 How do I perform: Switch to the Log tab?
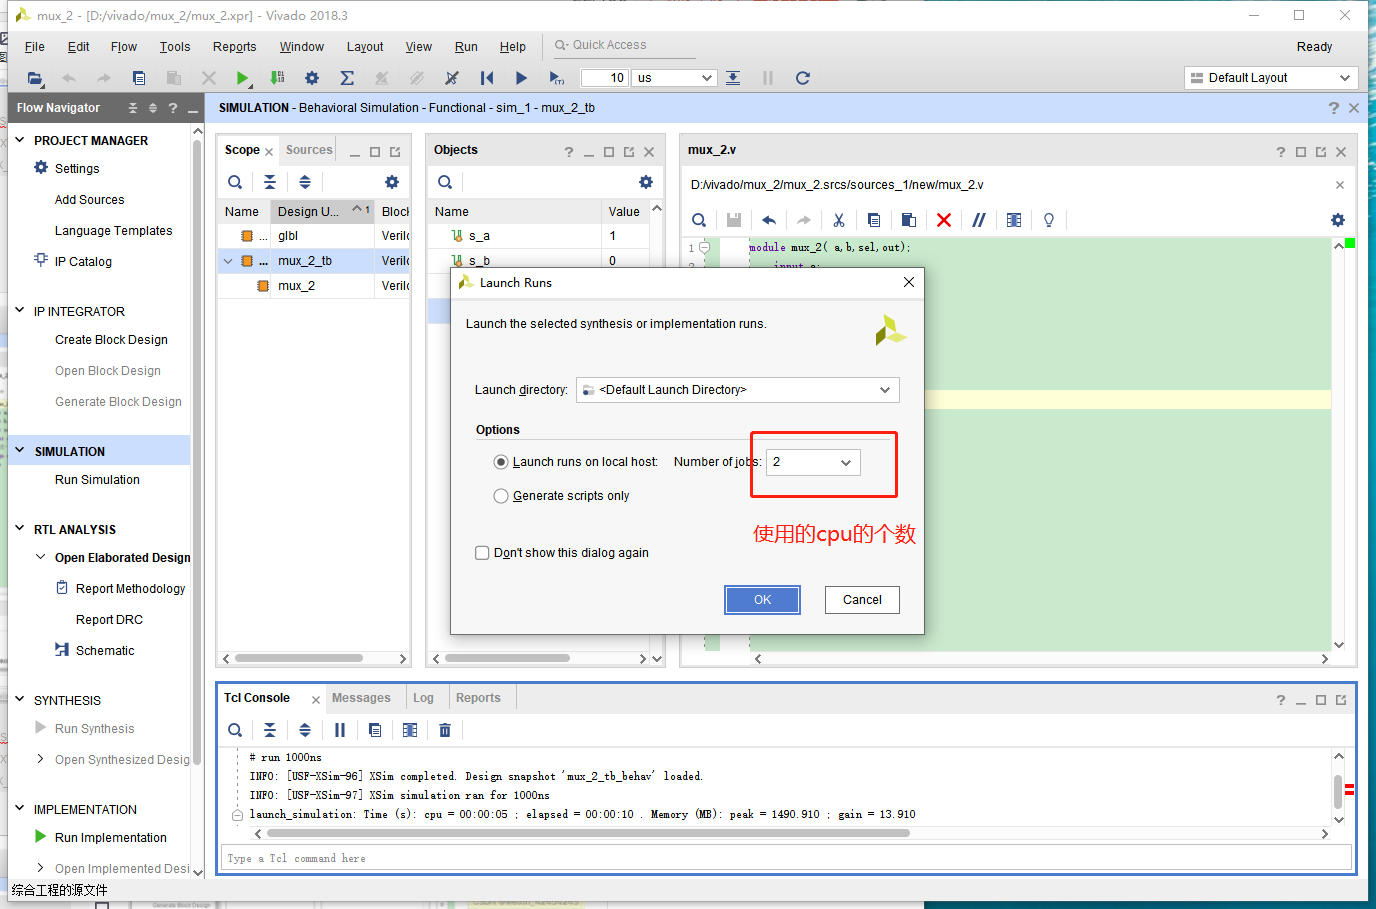coord(423,698)
